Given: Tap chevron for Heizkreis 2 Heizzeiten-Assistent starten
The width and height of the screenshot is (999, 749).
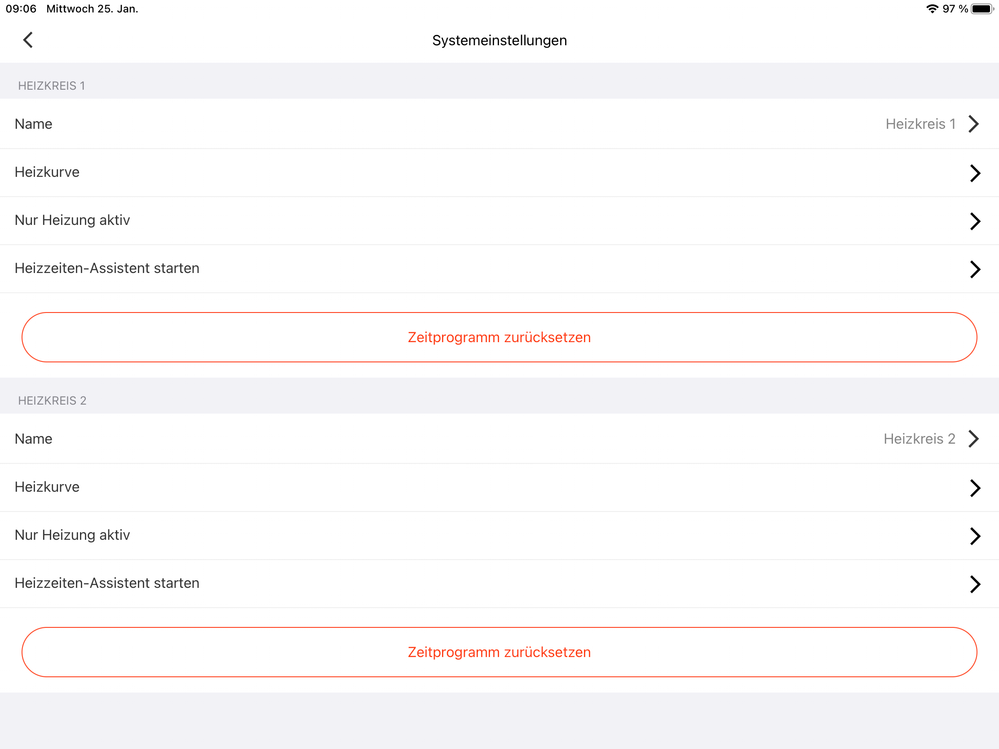Looking at the screenshot, I should [975, 584].
